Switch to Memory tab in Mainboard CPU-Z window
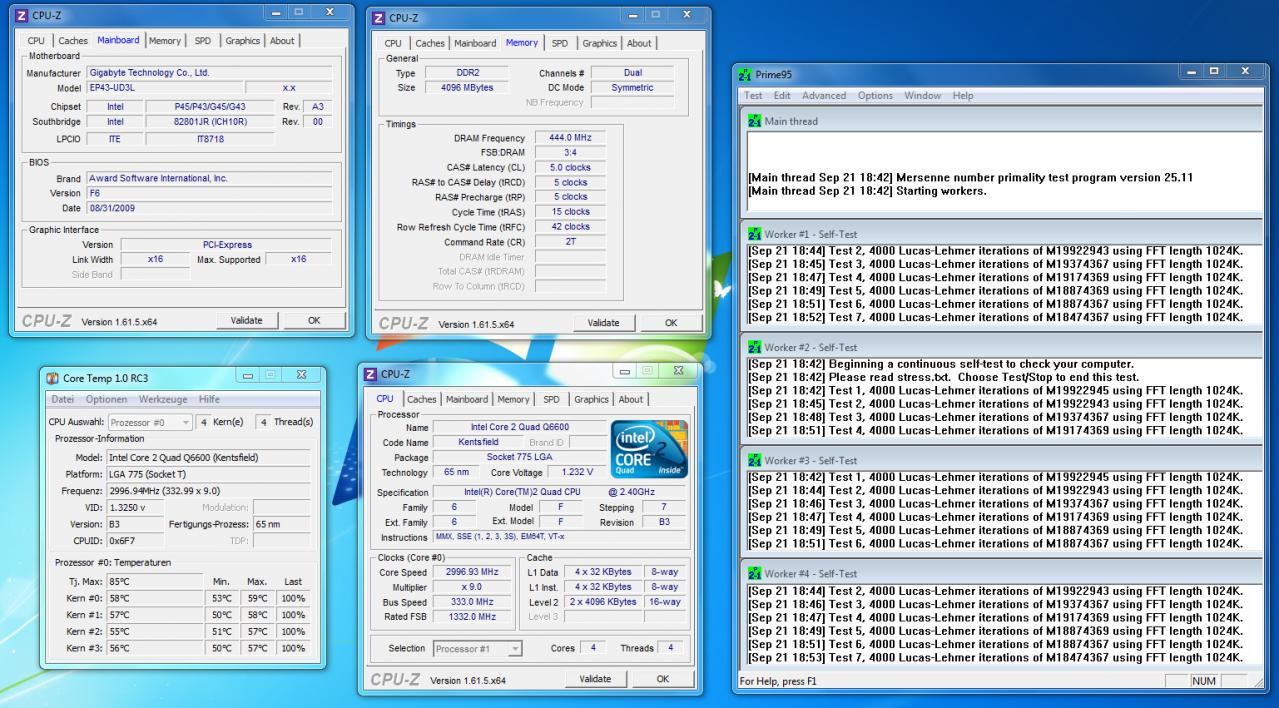Viewport: 1279px width, 708px height. click(165, 41)
